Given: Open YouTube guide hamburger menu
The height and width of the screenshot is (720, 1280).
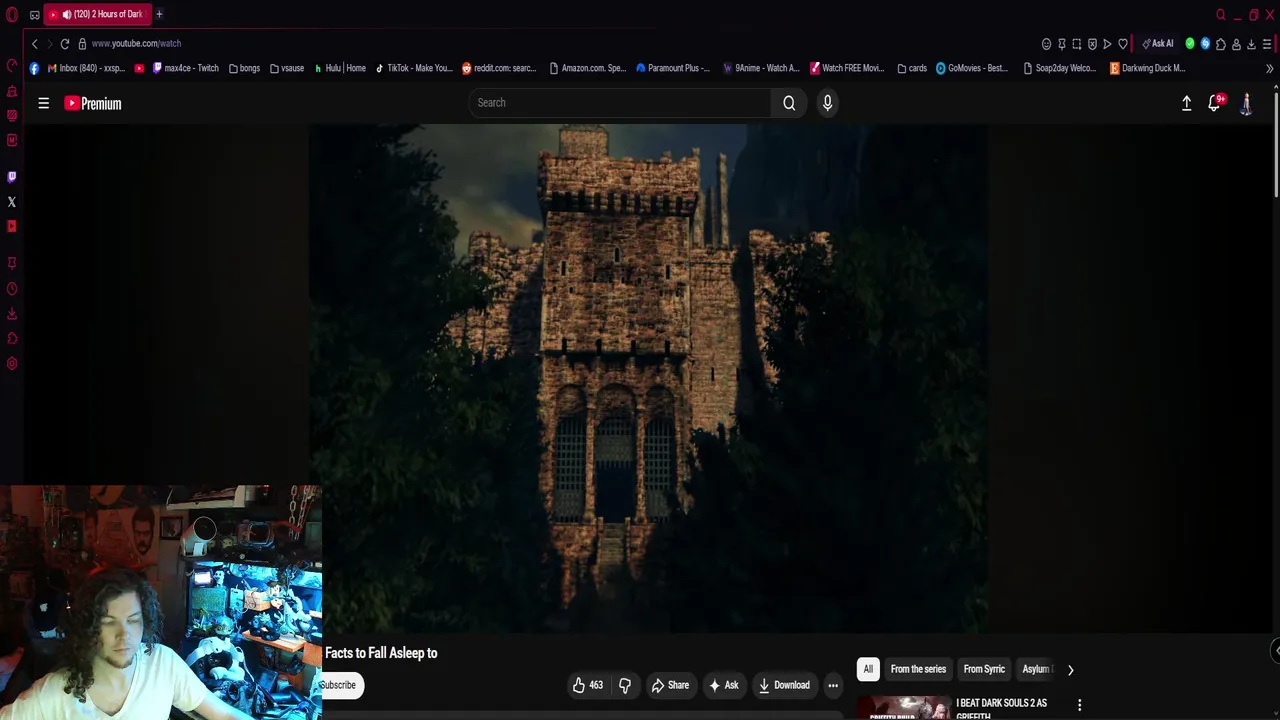Looking at the screenshot, I should tap(44, 103).
